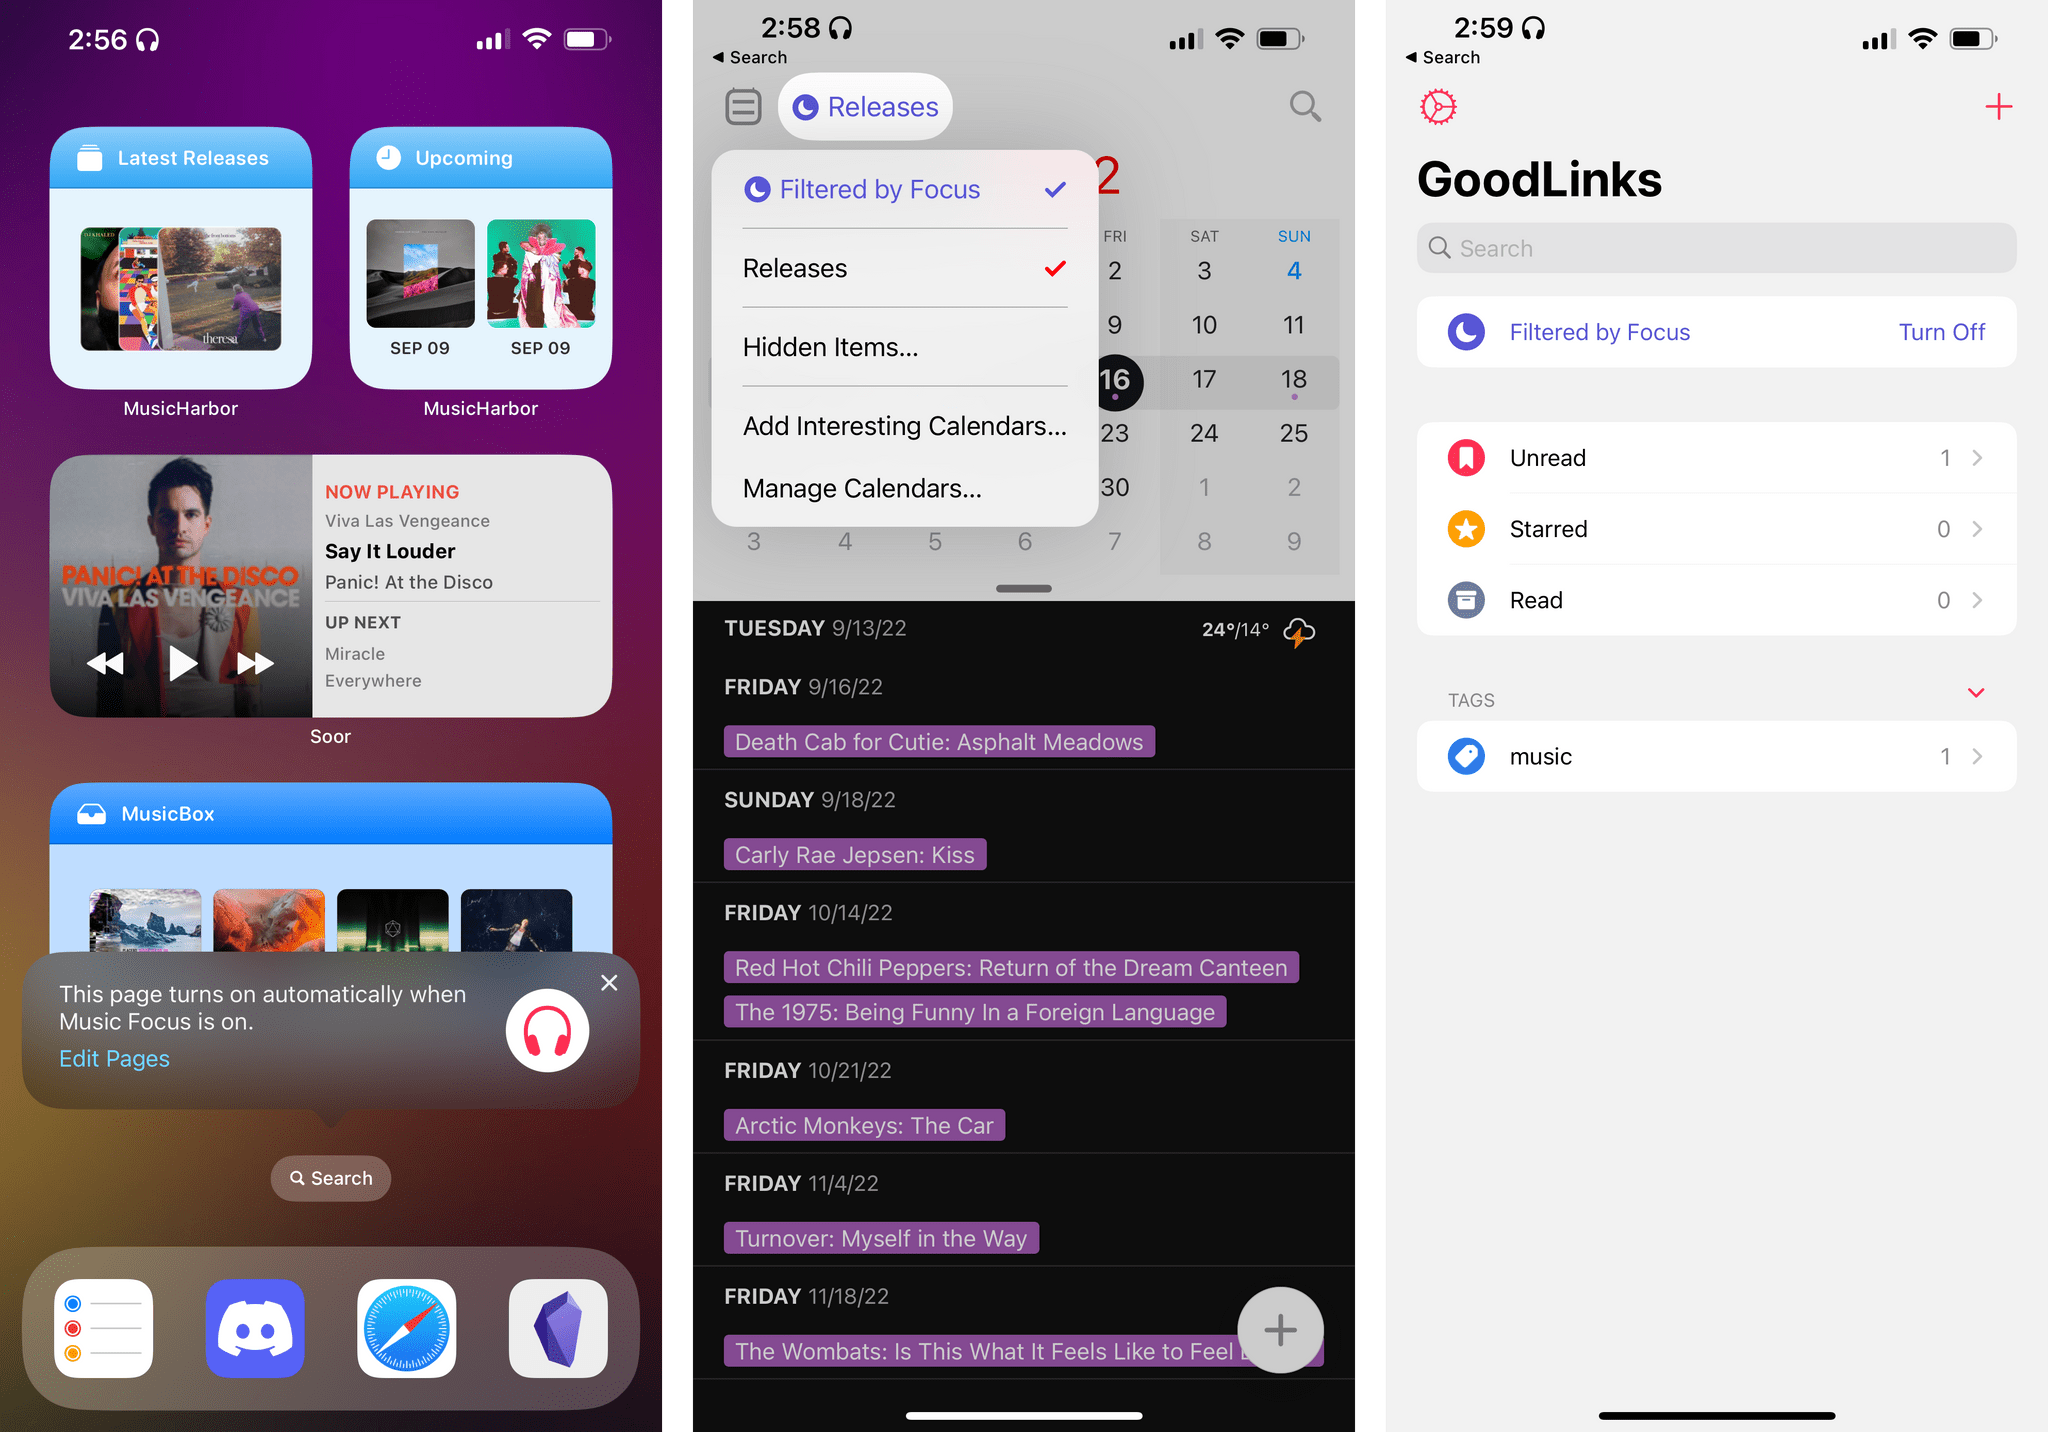The width and height of the screenshot is (2048, 1432).
Task: Click the GoodLinks settings gear icon
Action: [x=1438, y=106]
